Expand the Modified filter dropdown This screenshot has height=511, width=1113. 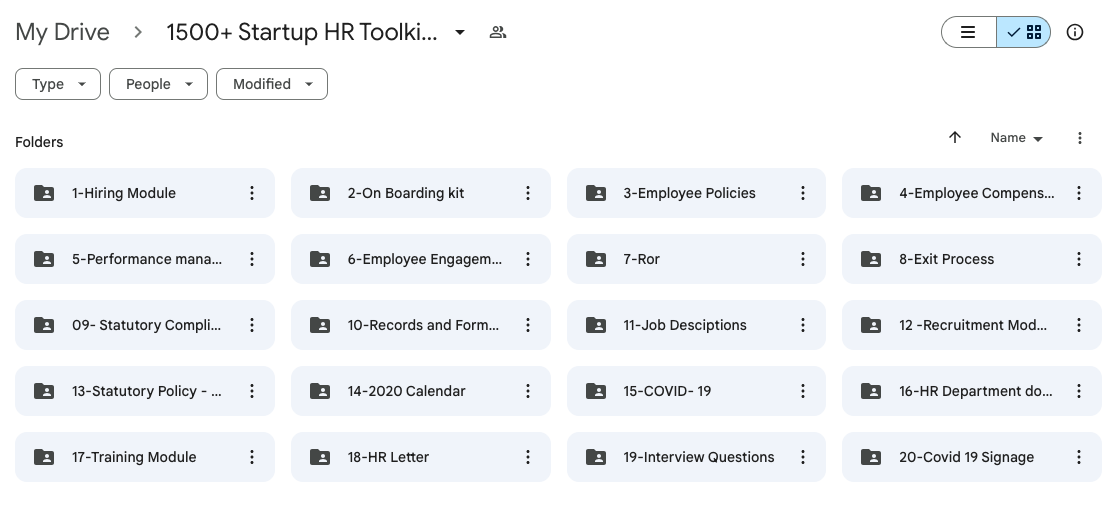pos(272,84)
